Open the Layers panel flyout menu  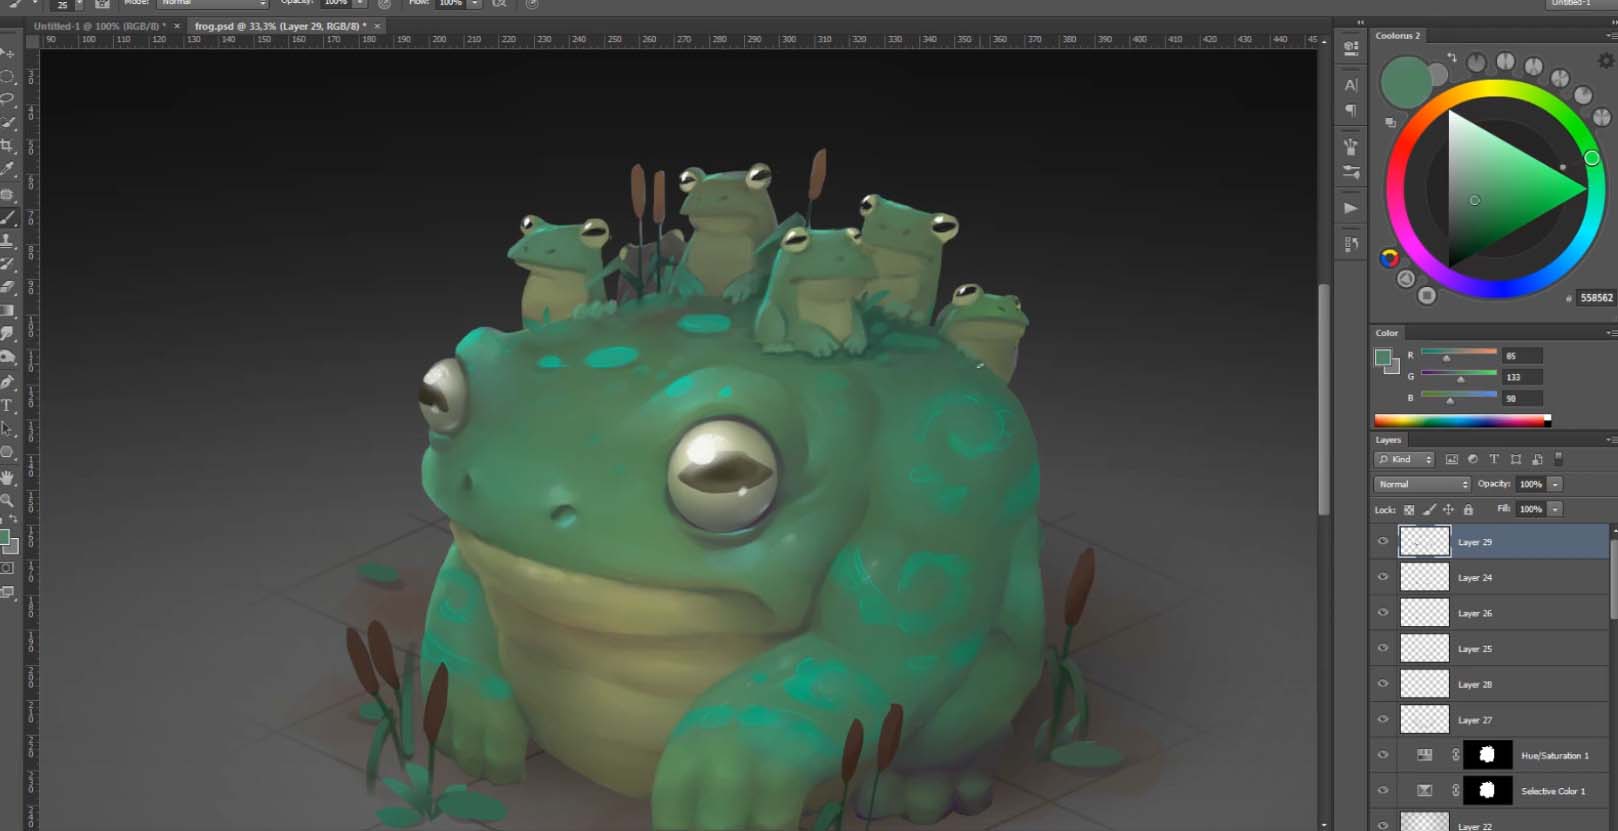[x=1610, y=440]
